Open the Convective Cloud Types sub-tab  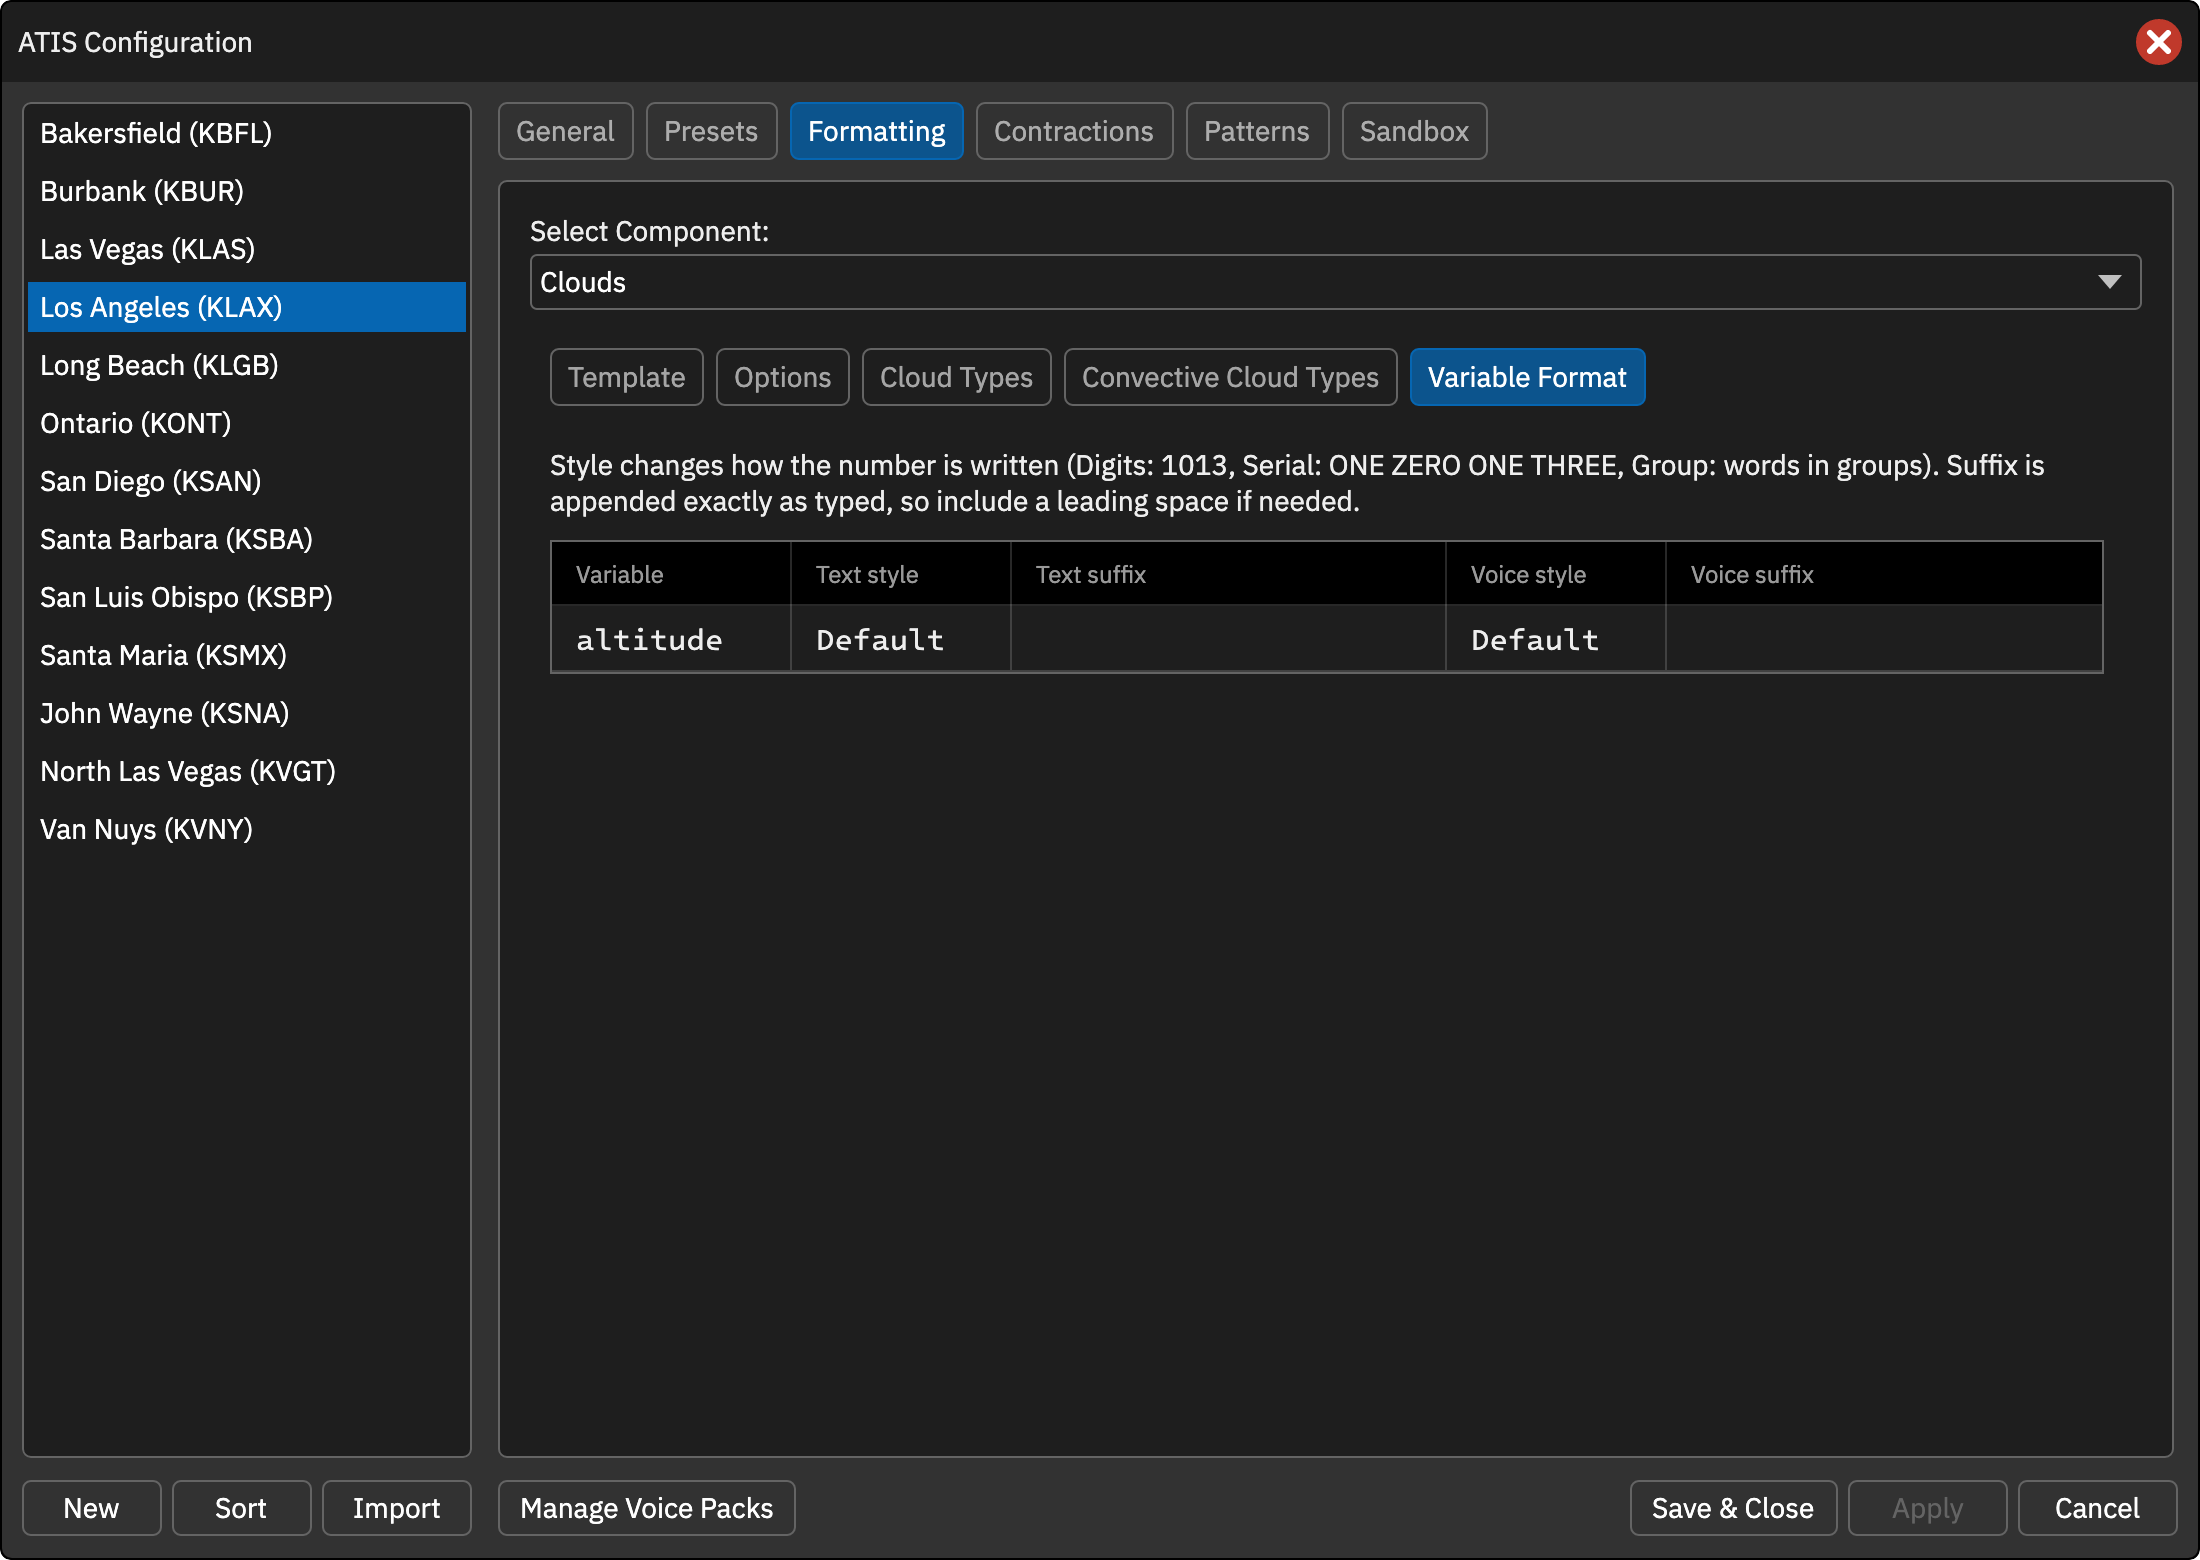[x=1230, y=377]
